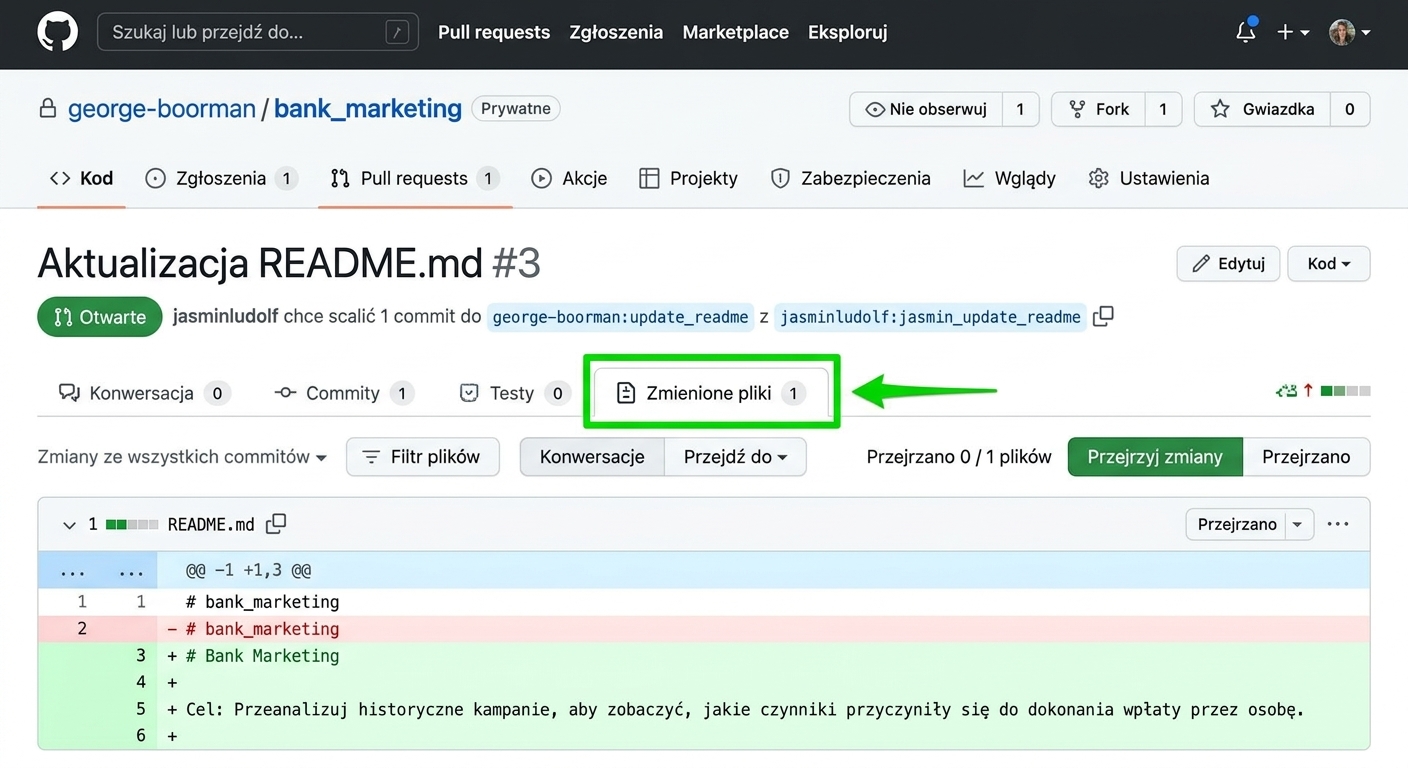
Task: Switch to the Testy tab
Action: pos(514,393)
